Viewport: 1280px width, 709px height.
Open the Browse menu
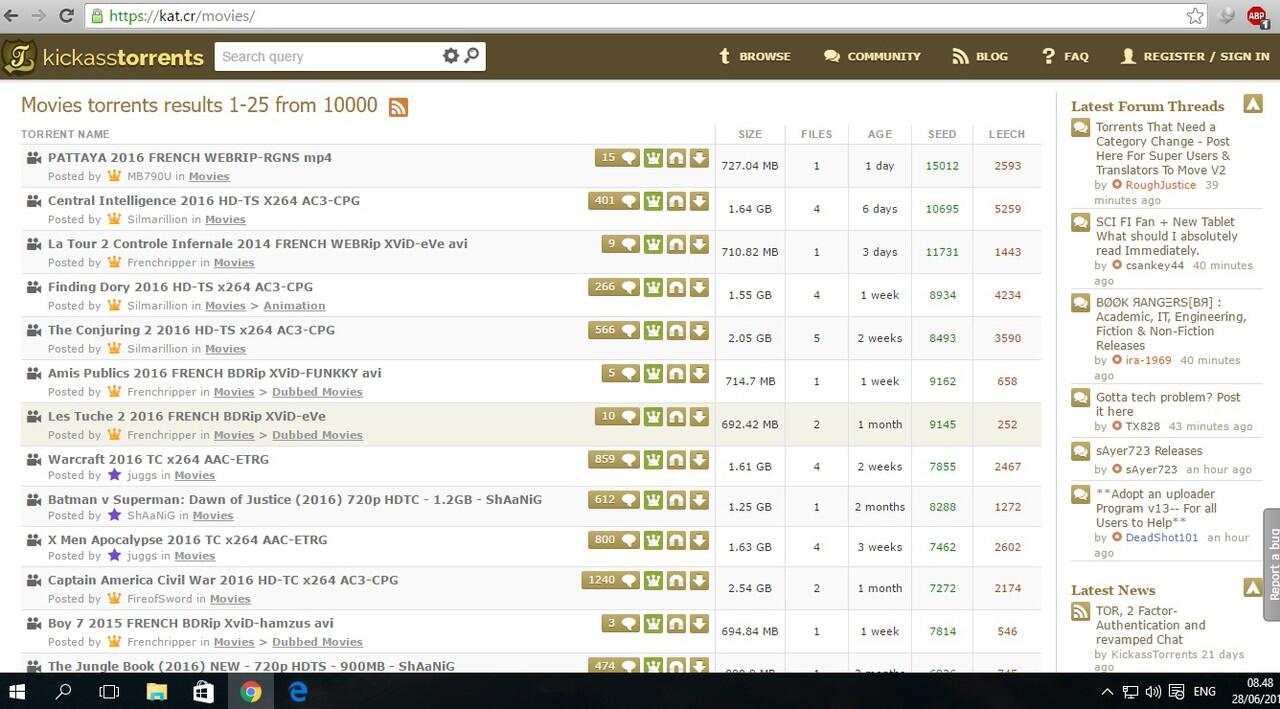click(x=755, y=56)
